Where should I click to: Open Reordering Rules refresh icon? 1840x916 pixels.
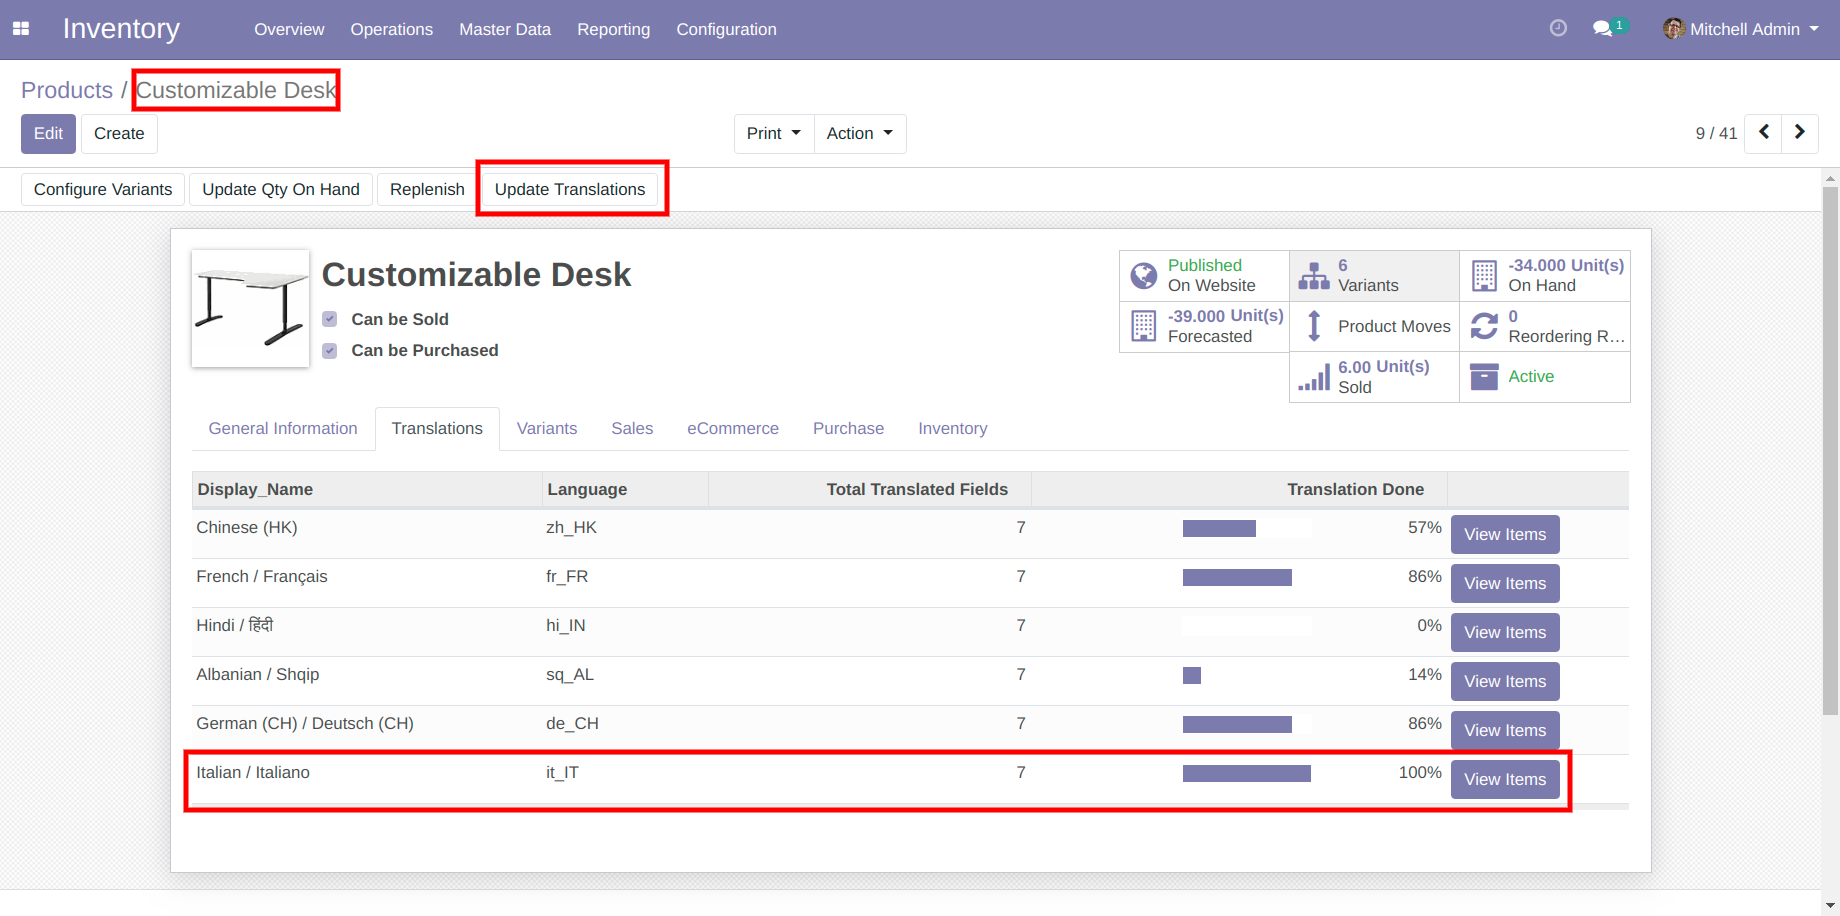1484,326
